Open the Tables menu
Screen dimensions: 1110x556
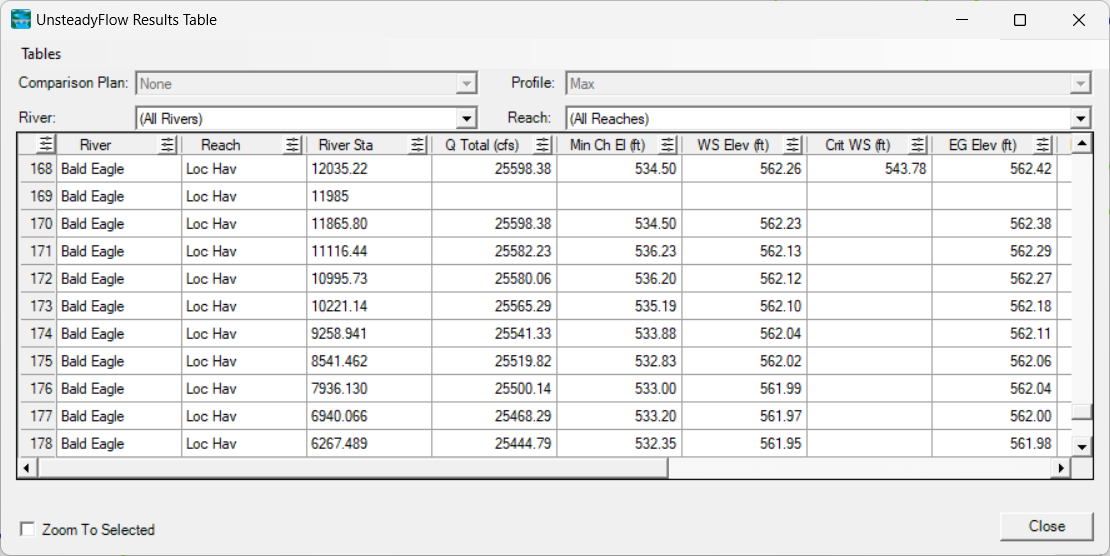(41, 54)
